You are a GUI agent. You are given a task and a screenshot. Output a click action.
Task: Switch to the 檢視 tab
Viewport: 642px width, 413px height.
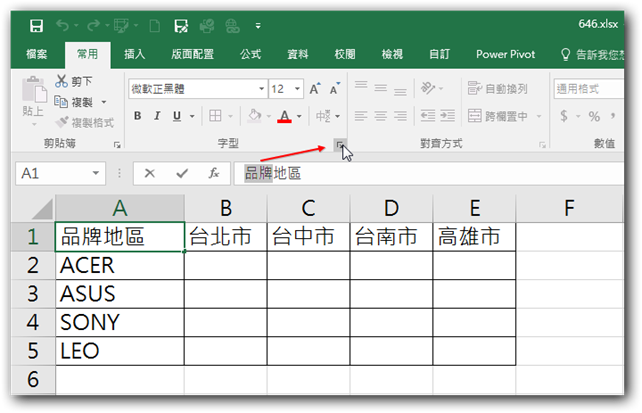point(392,54)
